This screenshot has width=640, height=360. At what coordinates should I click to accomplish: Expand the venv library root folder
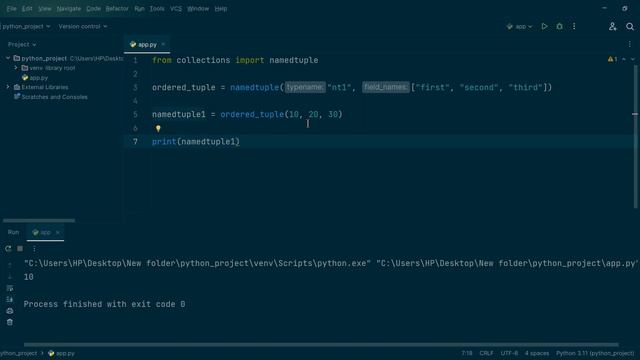[16, 68]
